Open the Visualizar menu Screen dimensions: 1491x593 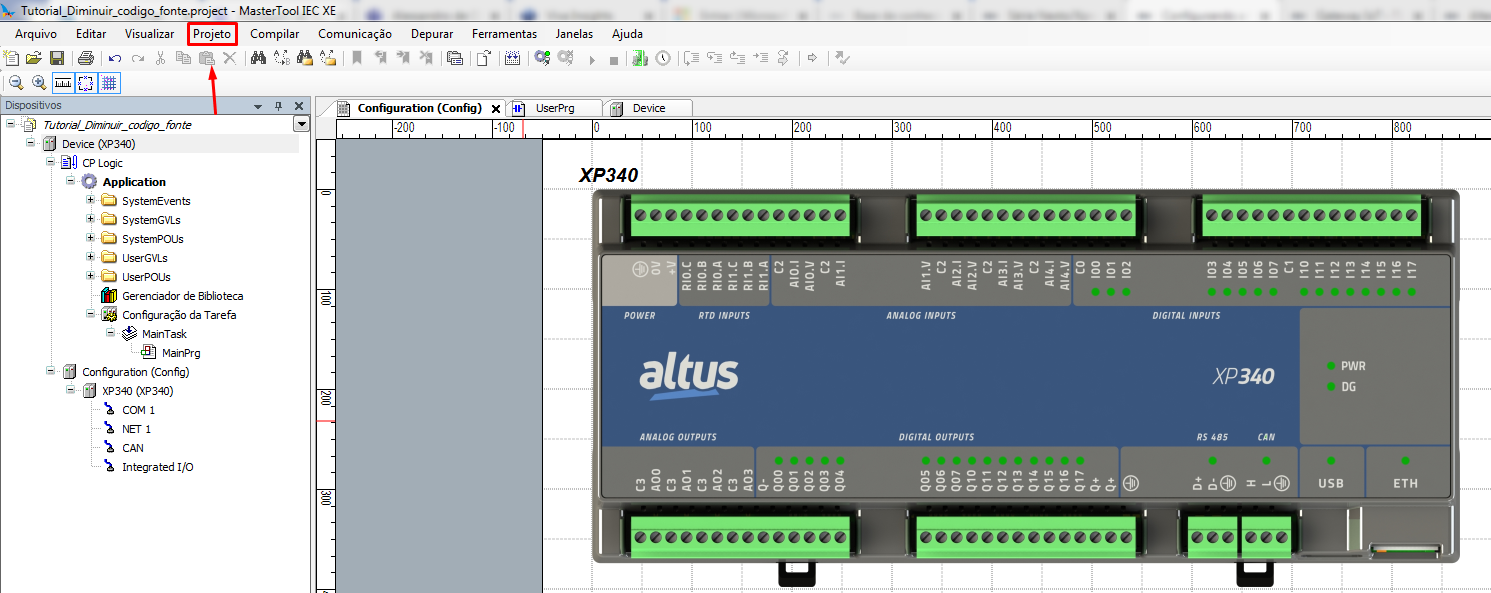[x=150, y=33]
